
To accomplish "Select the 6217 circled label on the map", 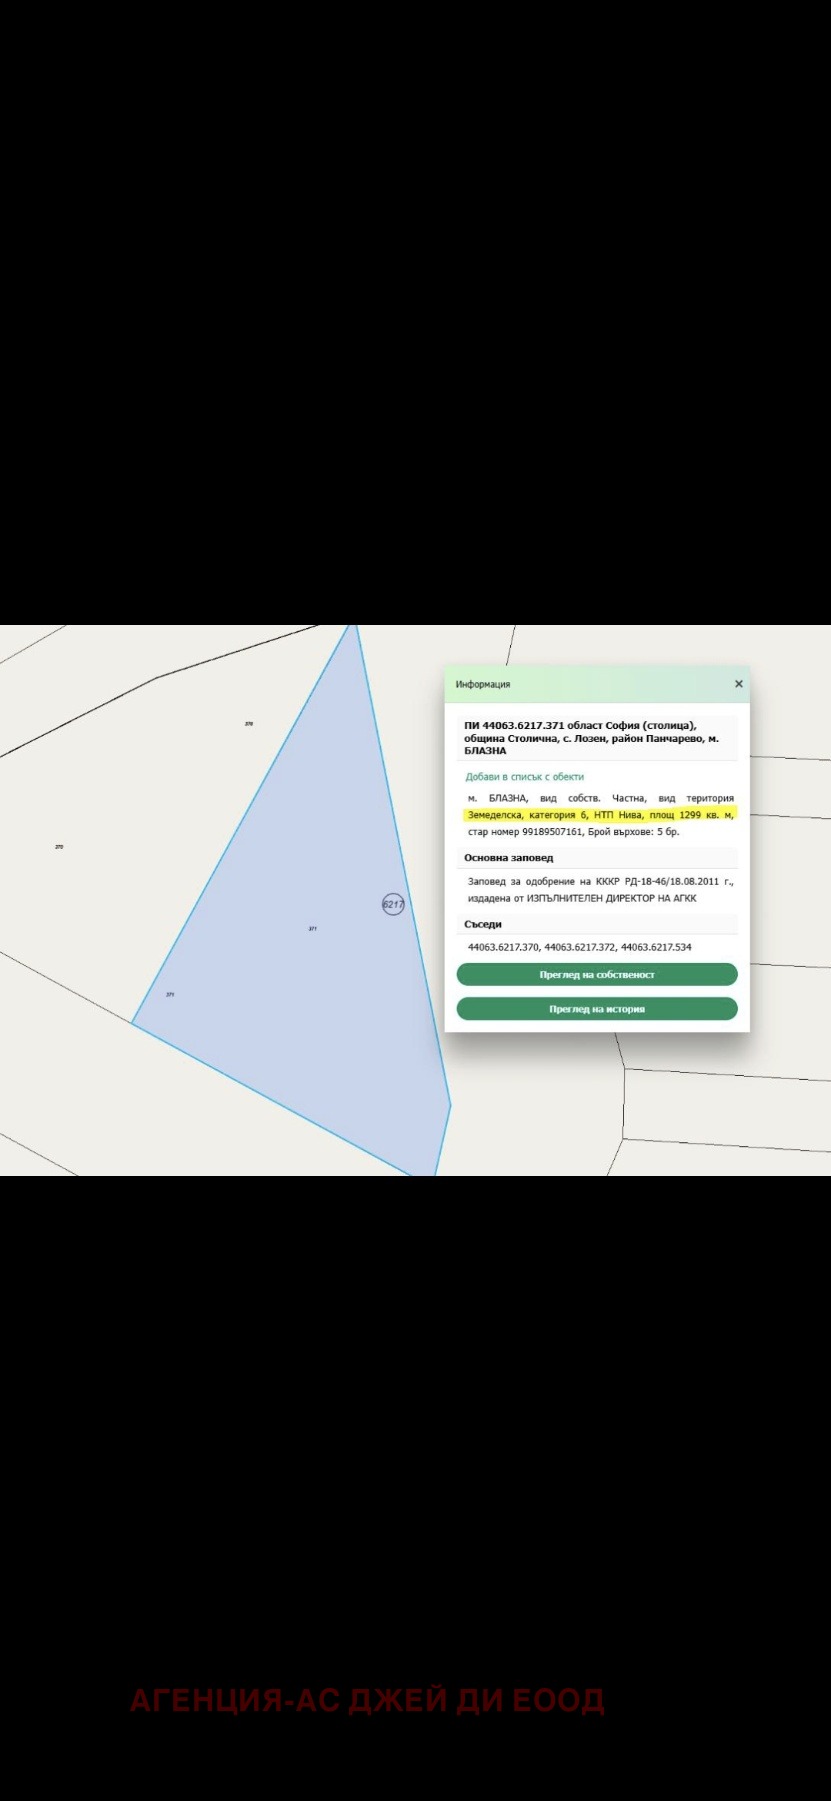I will coord(393,904).
